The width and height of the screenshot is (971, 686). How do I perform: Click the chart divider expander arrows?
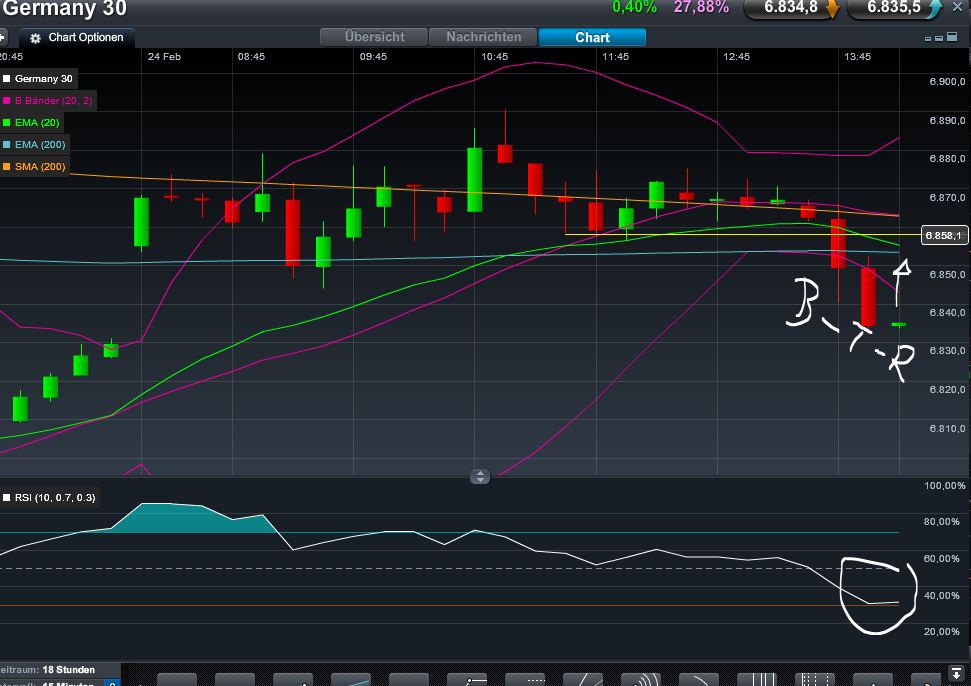[480, 477]
